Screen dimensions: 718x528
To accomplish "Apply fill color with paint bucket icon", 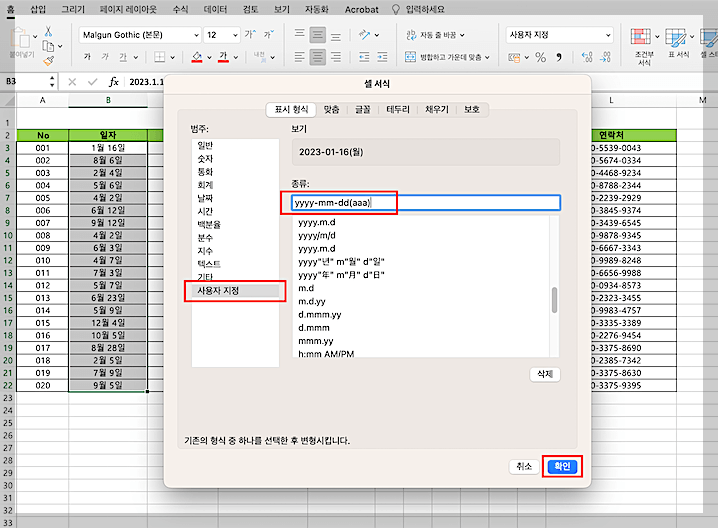I will 197,57.
